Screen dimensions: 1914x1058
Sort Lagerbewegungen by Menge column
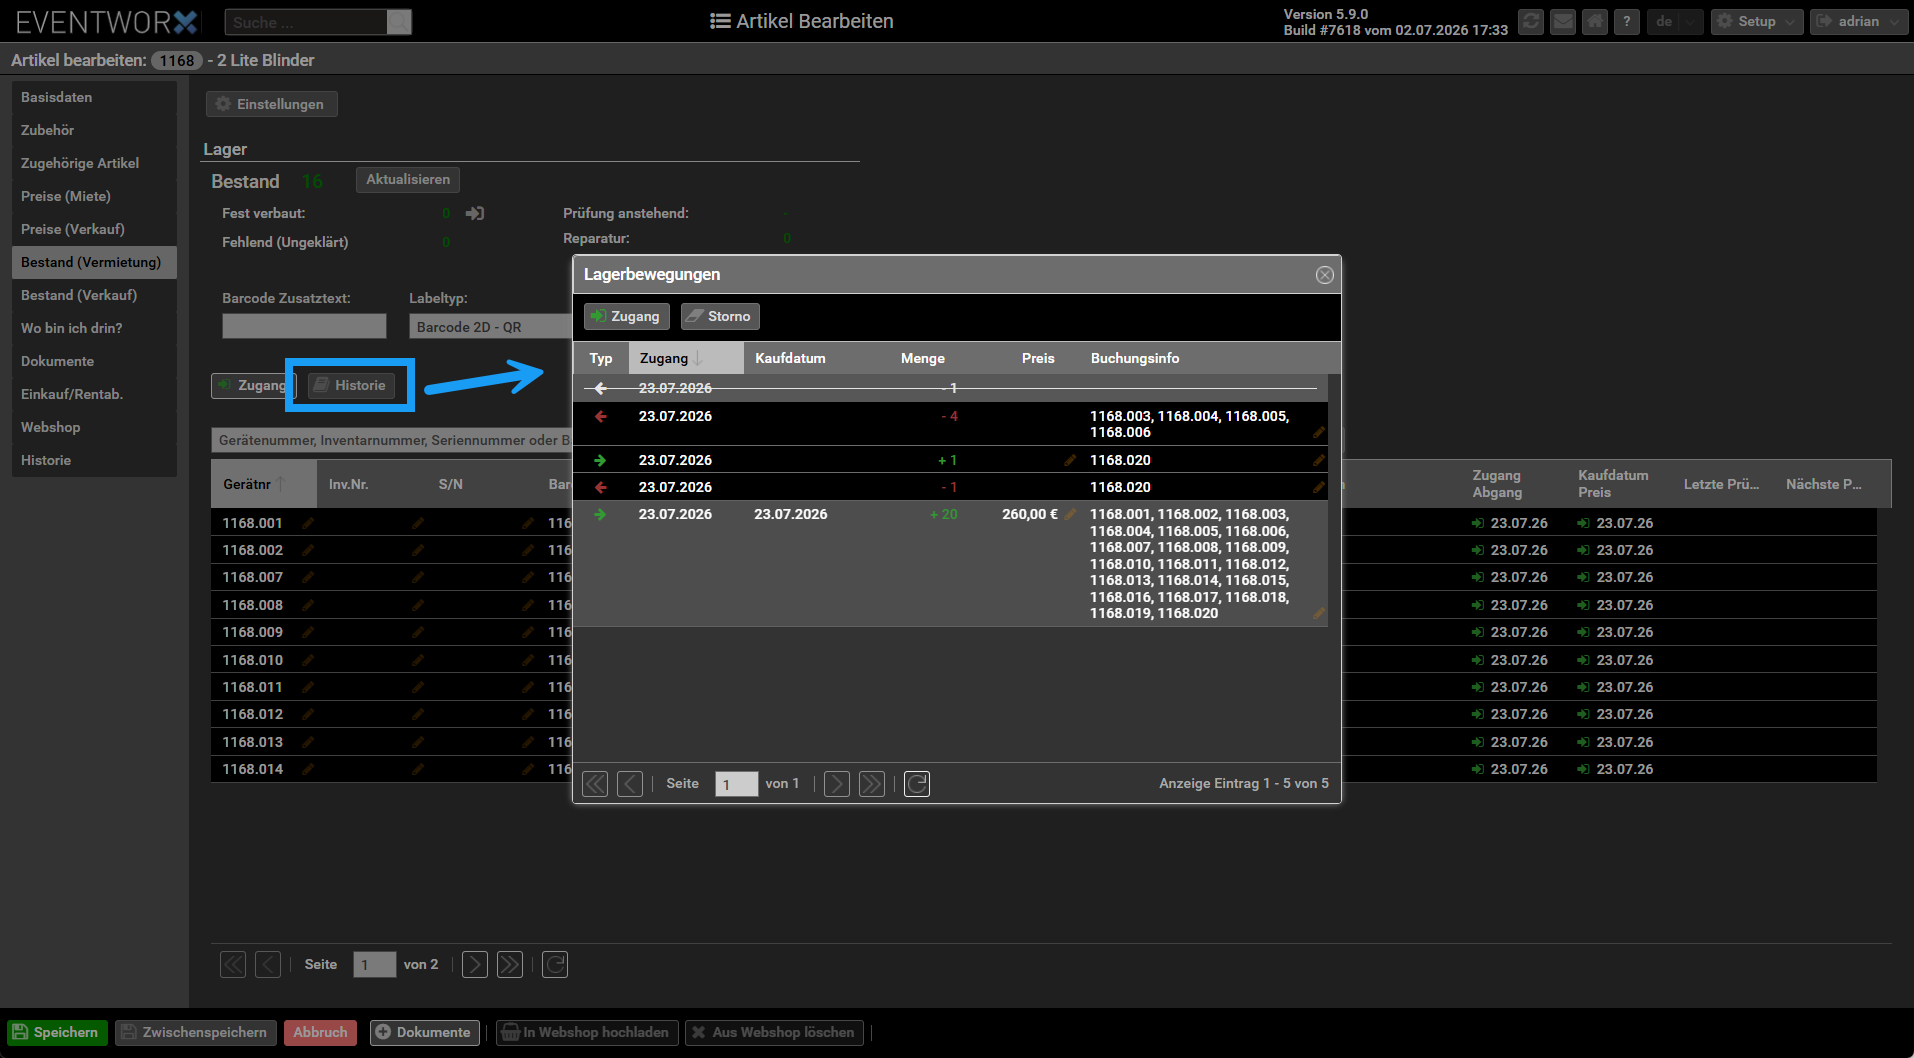922,358
